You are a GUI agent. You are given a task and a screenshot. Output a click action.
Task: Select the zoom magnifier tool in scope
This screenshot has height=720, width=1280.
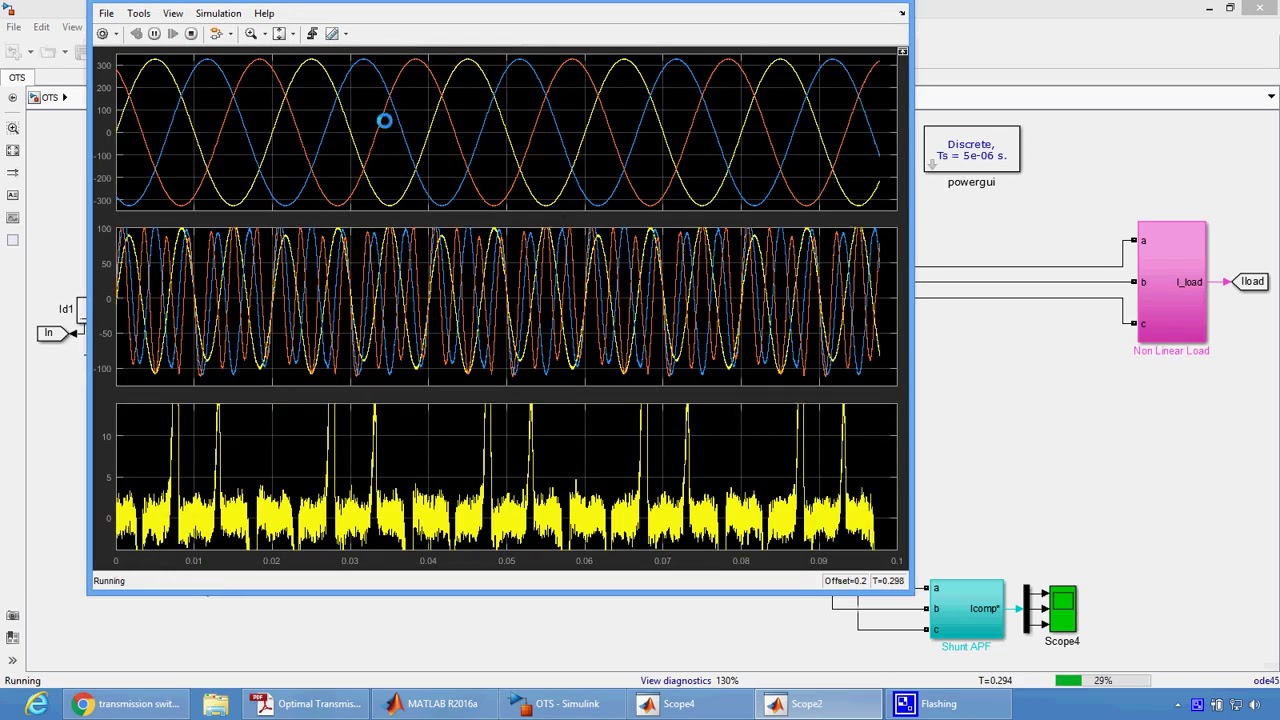click(x=251, y=34)
